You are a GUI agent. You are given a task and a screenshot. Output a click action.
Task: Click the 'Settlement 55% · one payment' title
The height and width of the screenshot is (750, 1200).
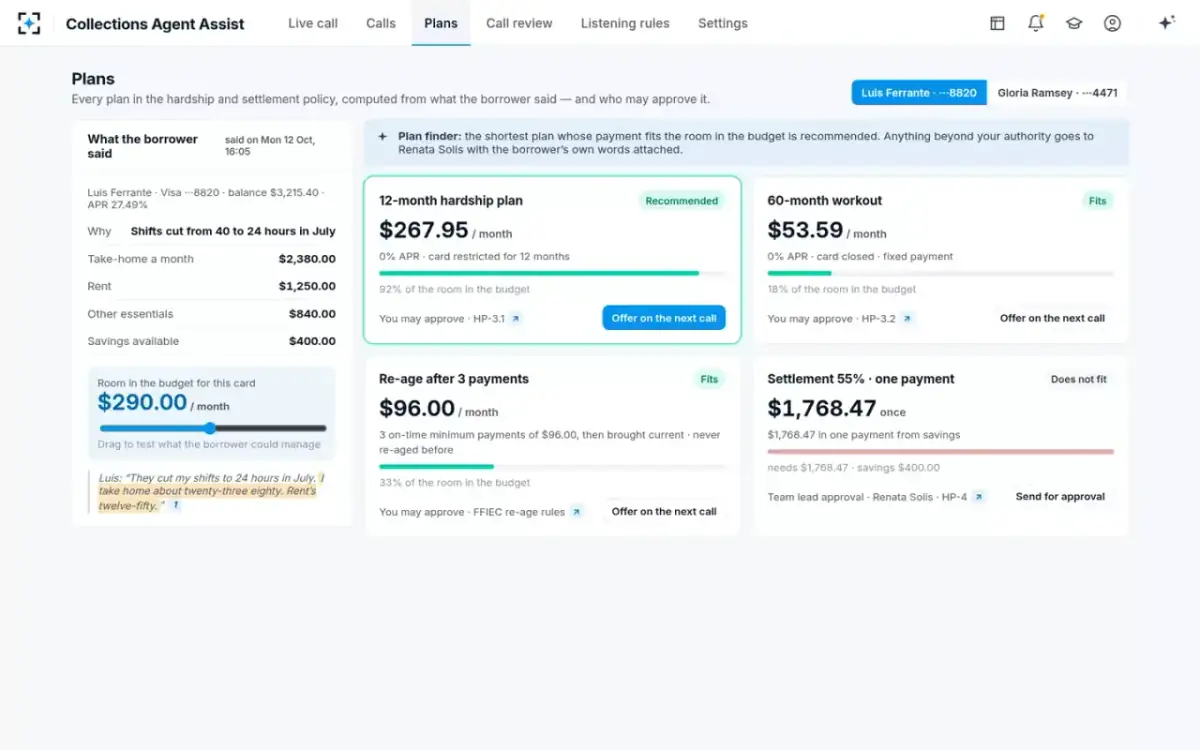(x=861, y=379)
